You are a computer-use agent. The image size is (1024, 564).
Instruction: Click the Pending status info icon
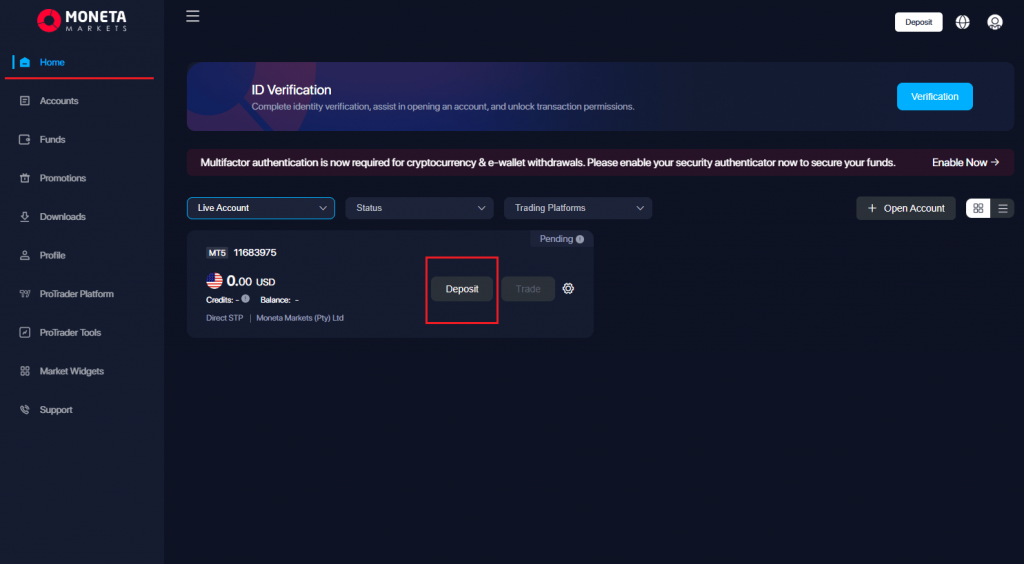580,240
